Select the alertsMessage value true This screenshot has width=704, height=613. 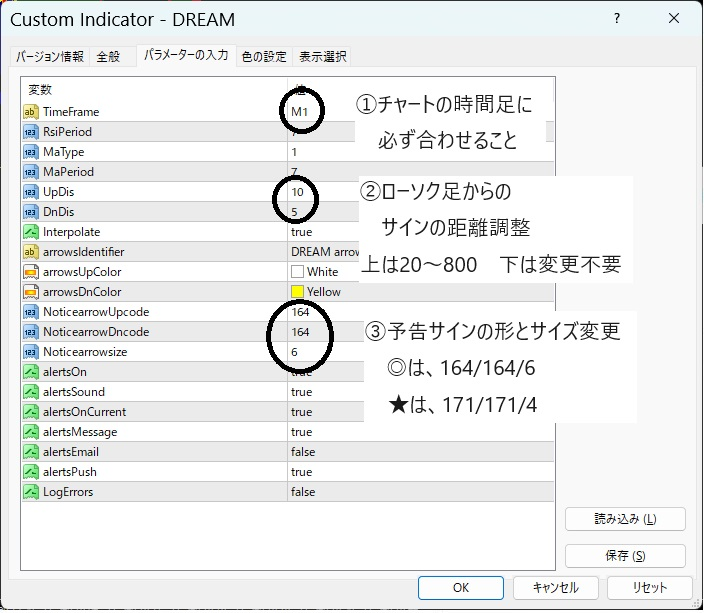pos(301,432)
